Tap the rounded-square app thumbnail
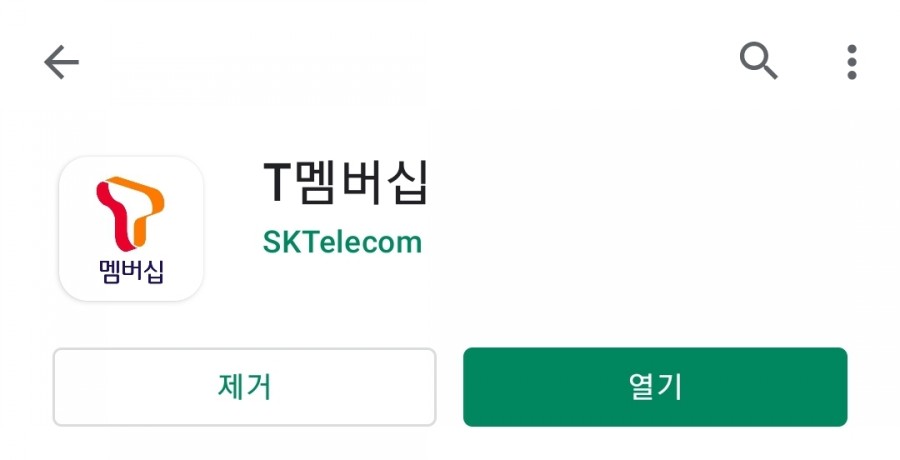 coord(131,229)
